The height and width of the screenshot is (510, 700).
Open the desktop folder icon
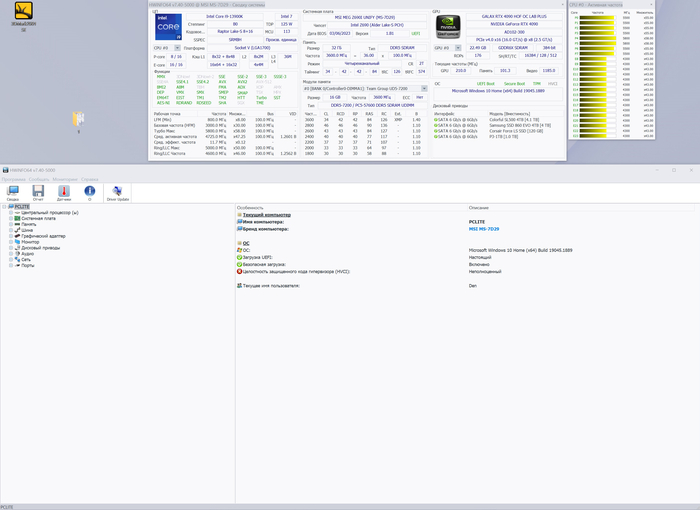79,120
